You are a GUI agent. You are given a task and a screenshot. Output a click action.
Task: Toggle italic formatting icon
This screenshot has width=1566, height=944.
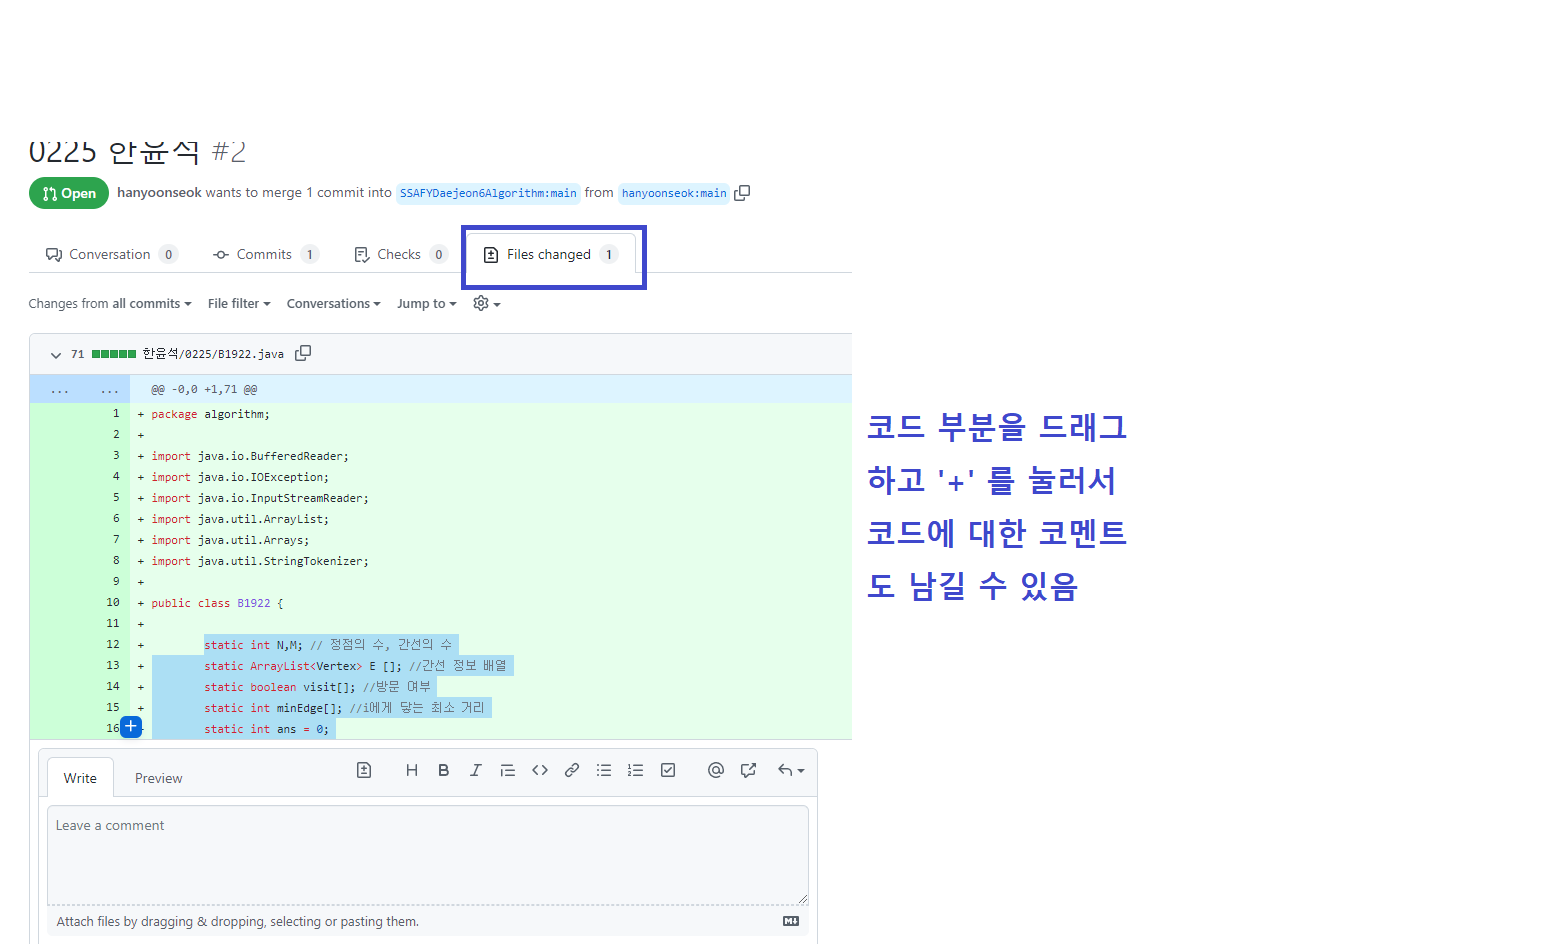475,770
